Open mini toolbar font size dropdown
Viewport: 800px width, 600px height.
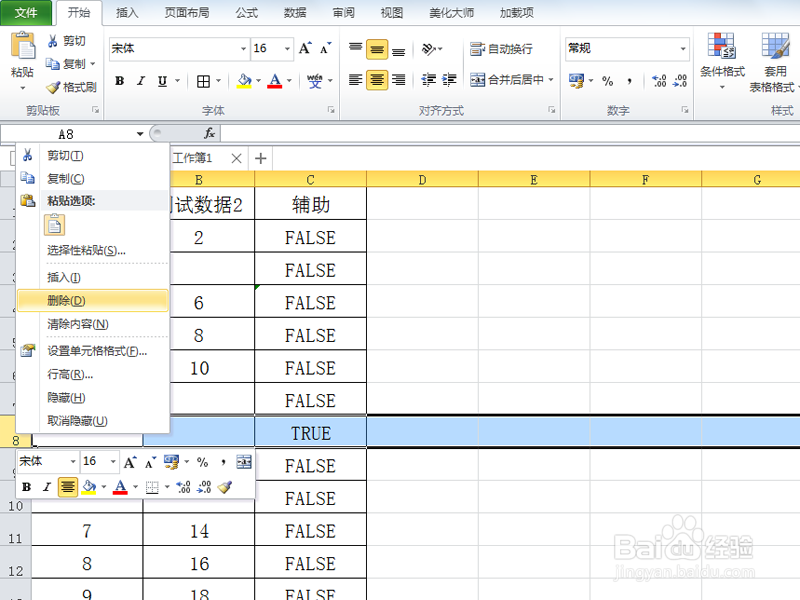[113, 462]
